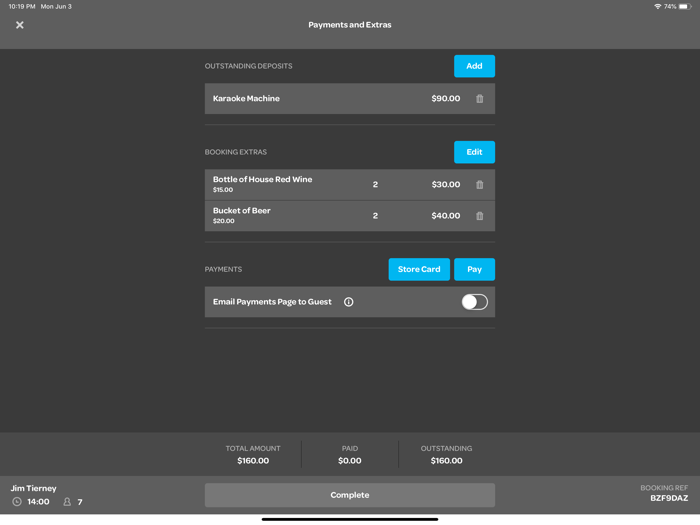The width and height of the screenshot is (700, 525).
Task: Tap the 10:19 PM status clock
Action: tap(22, 6)
